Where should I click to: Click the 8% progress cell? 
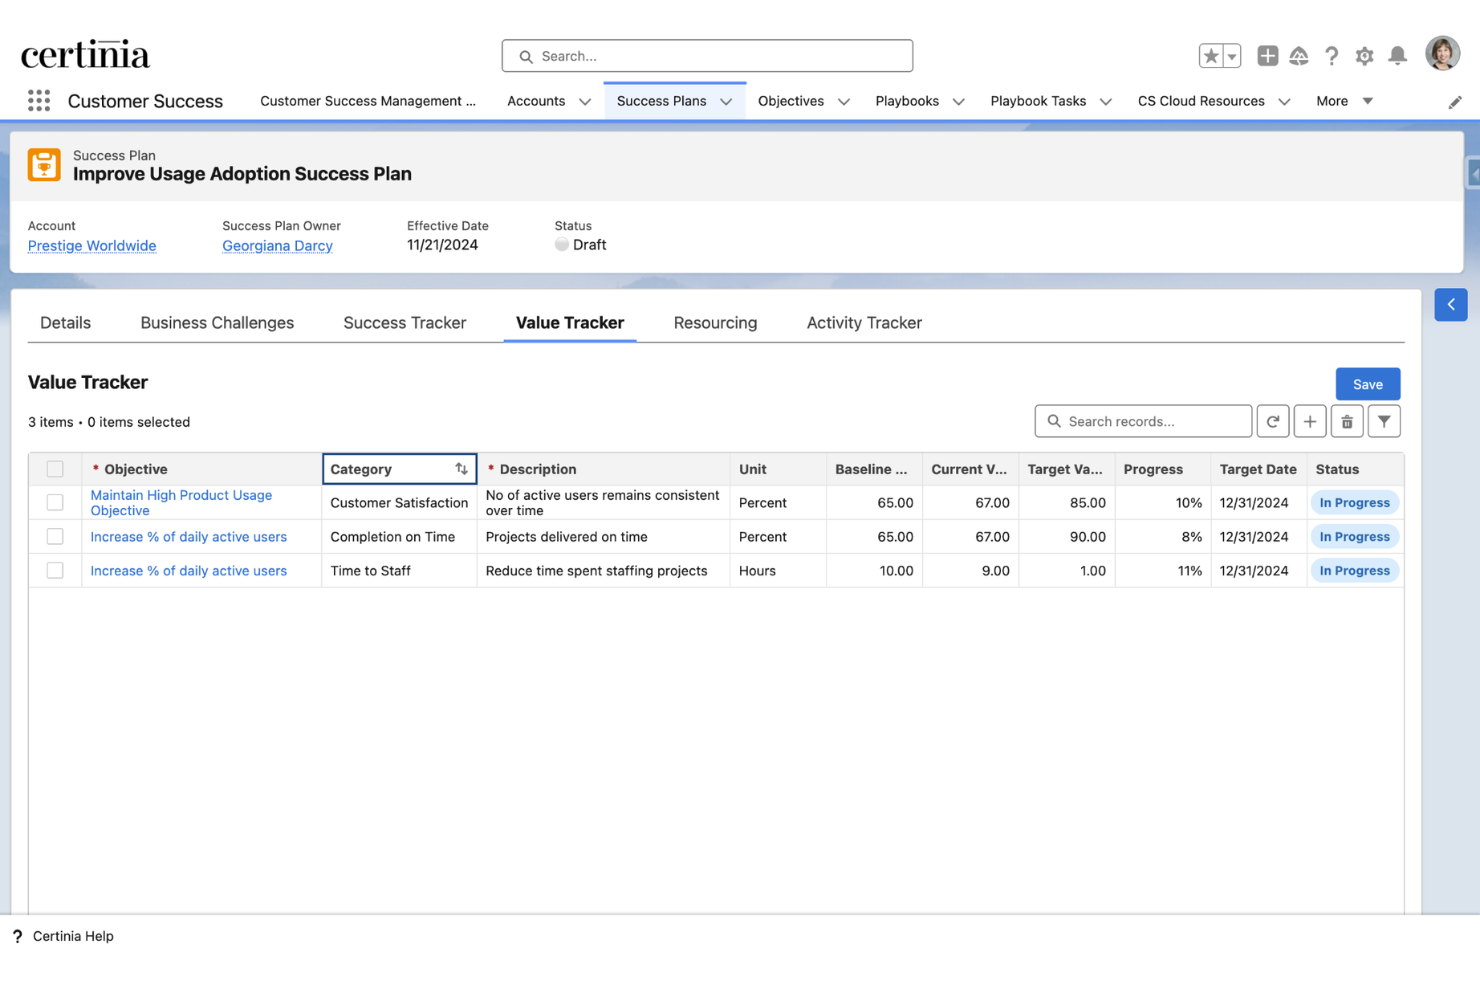coord(1162,537)
